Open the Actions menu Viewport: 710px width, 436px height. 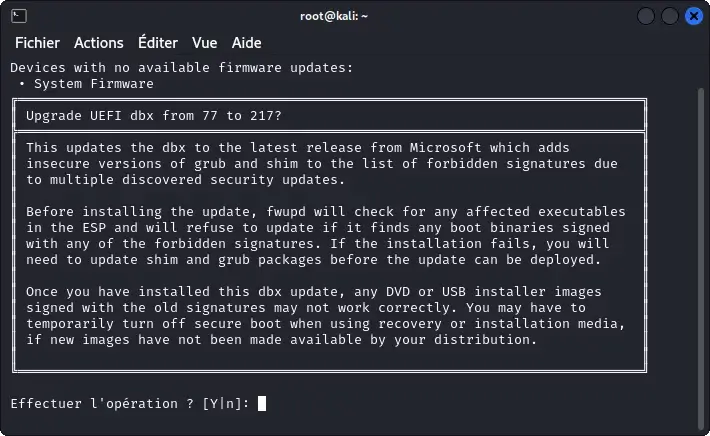click(98, 43)
